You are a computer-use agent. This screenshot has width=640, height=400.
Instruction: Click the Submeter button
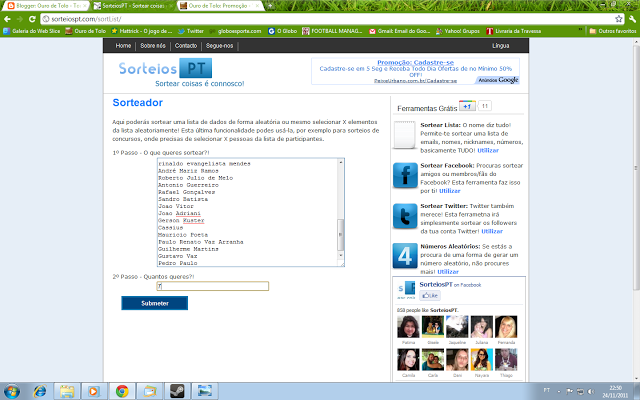[x=154, y=303]
